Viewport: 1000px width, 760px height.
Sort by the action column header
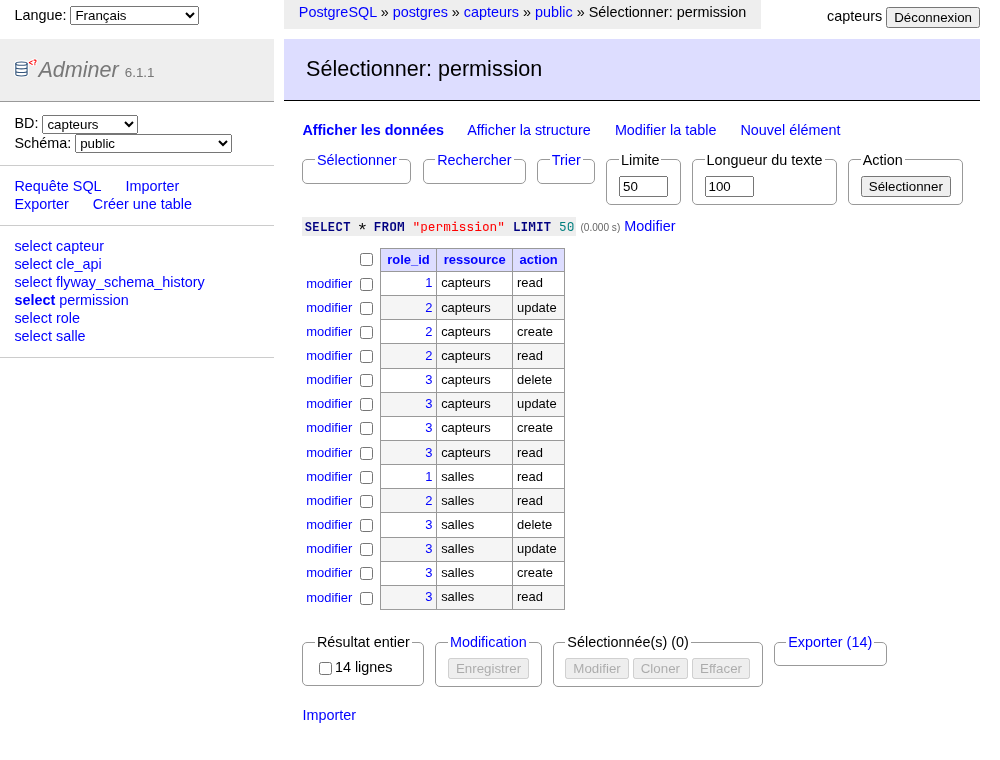pyautogui.click(x=538, y=259)
